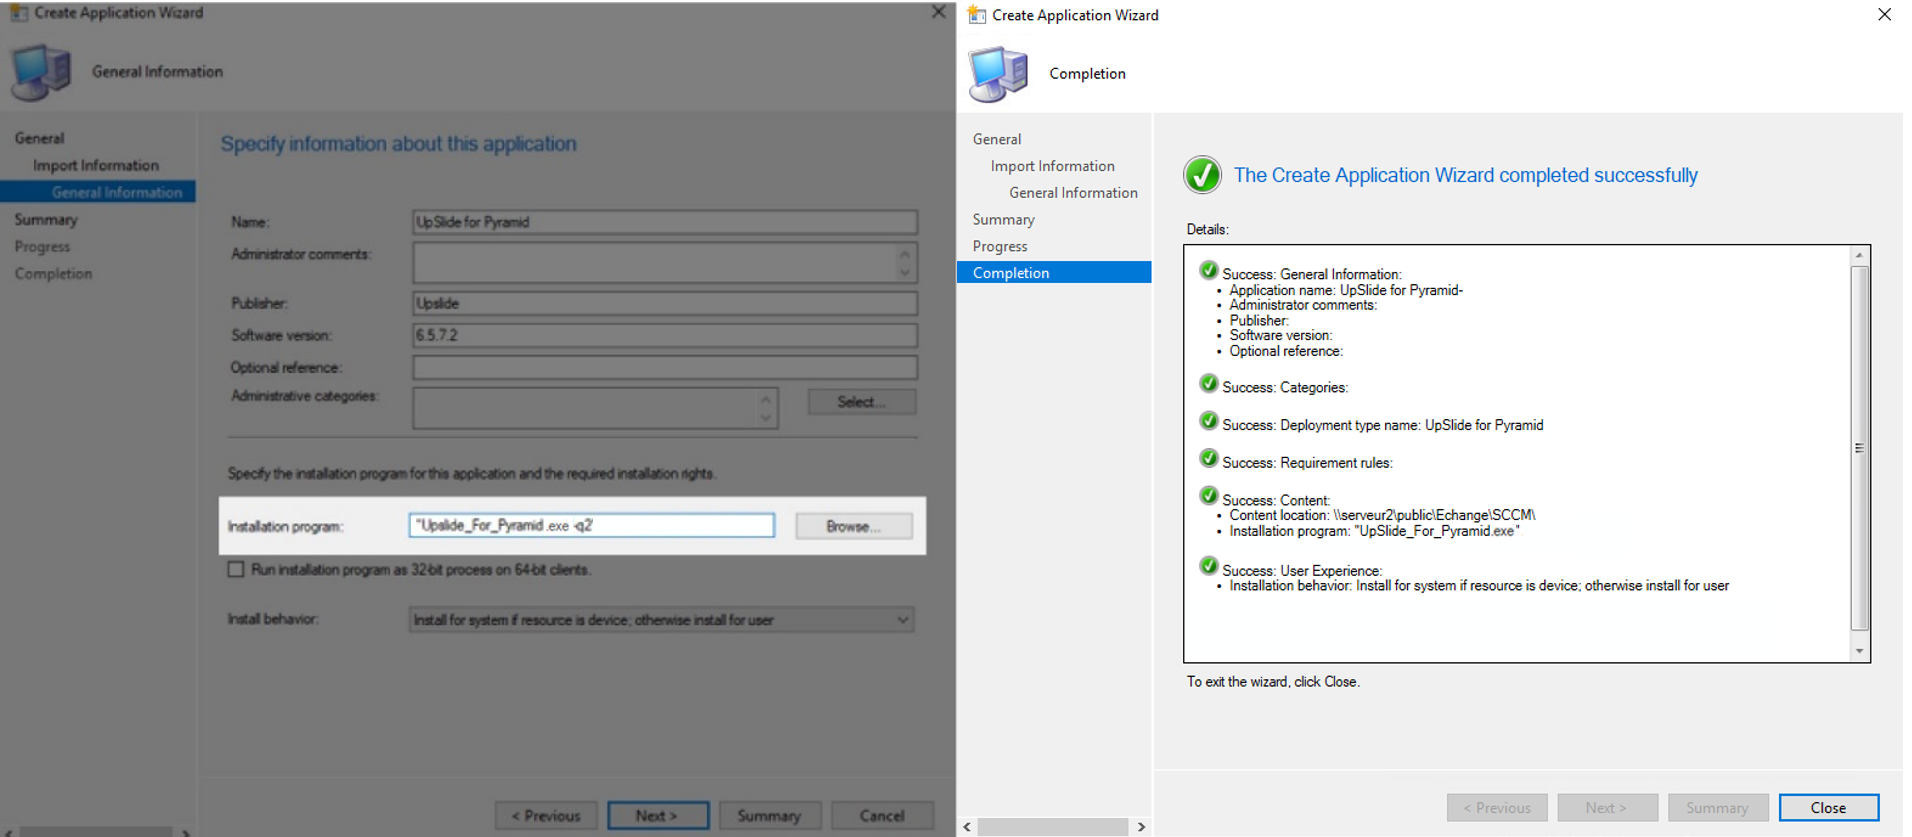
Task: Click the Close button in Completion wizard
Action: point(1828,808)
